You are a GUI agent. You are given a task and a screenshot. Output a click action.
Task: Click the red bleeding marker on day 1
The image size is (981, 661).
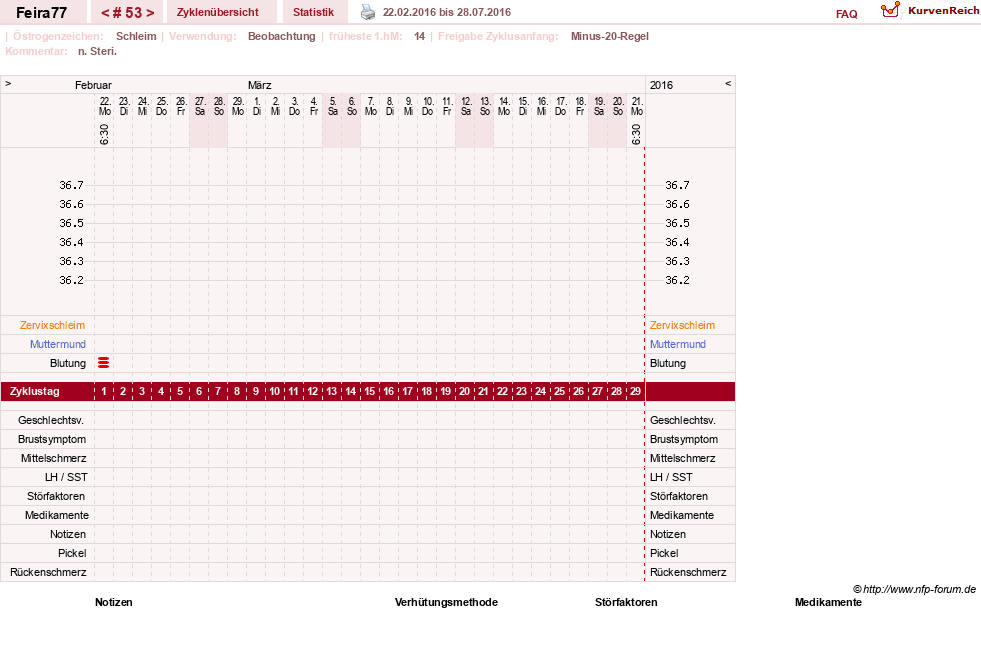[x=104, y=363]
